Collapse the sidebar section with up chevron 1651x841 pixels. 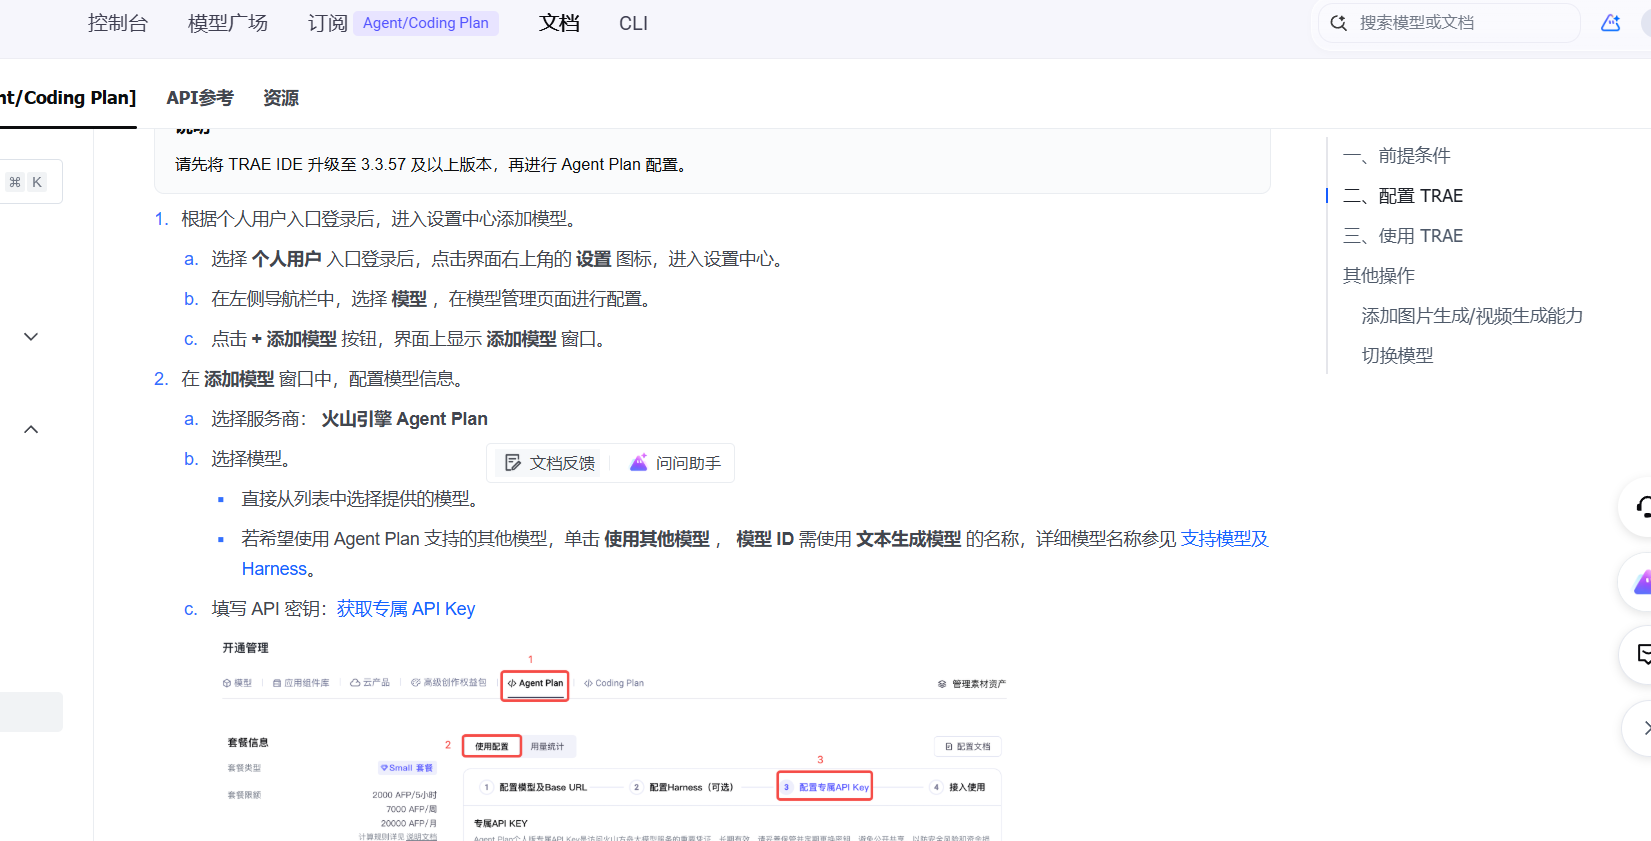click(x=31, y=429)
